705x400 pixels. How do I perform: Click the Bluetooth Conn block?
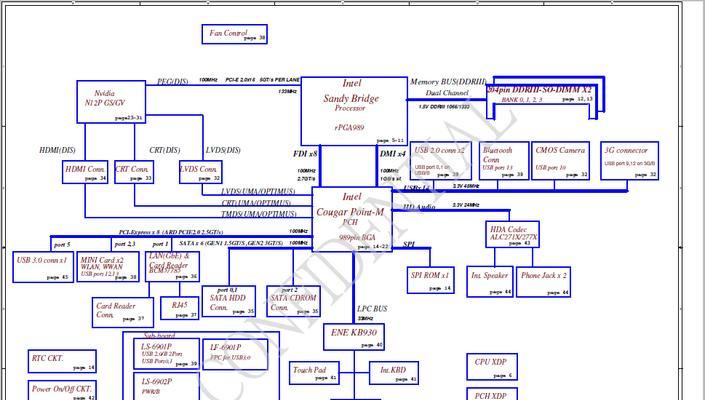click(504, 161)
